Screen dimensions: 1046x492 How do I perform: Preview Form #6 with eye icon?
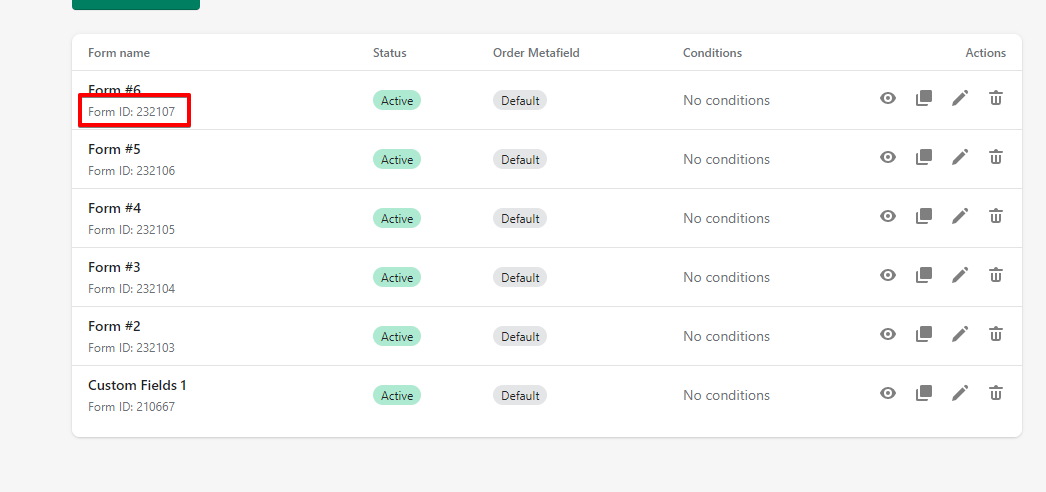coord(887,99)
